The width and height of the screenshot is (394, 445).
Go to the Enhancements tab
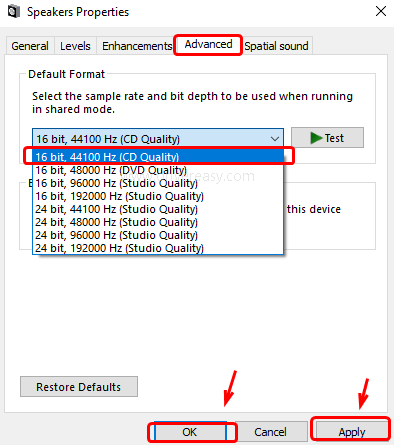pyautogui.click(x=137, y=46)
